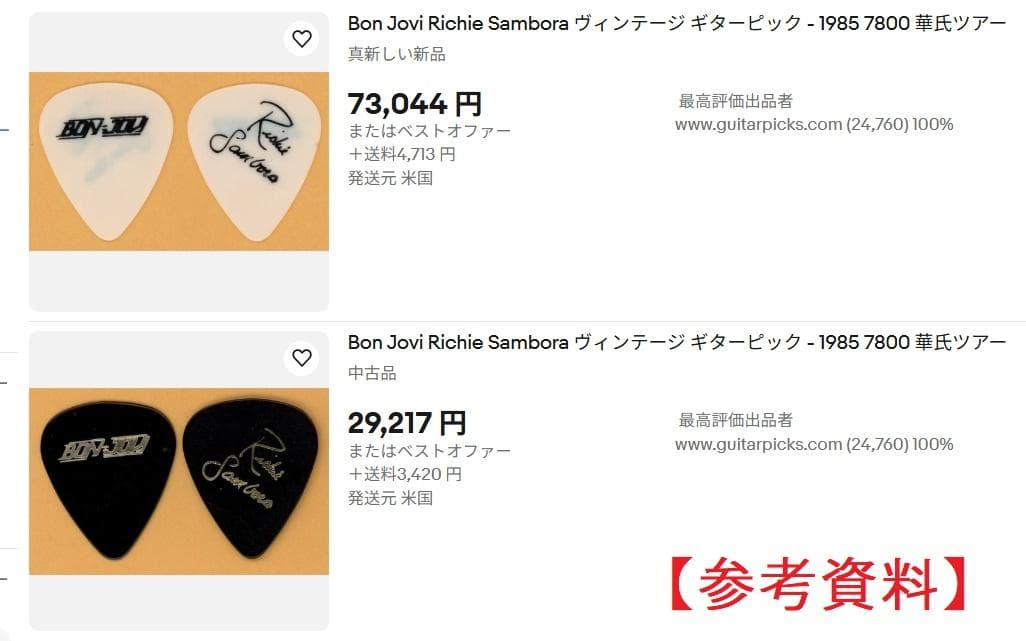1026x641 pixels.
Task: Select またはベストオファー under the 29,217 円 price
Action: (x=429, y=451)
